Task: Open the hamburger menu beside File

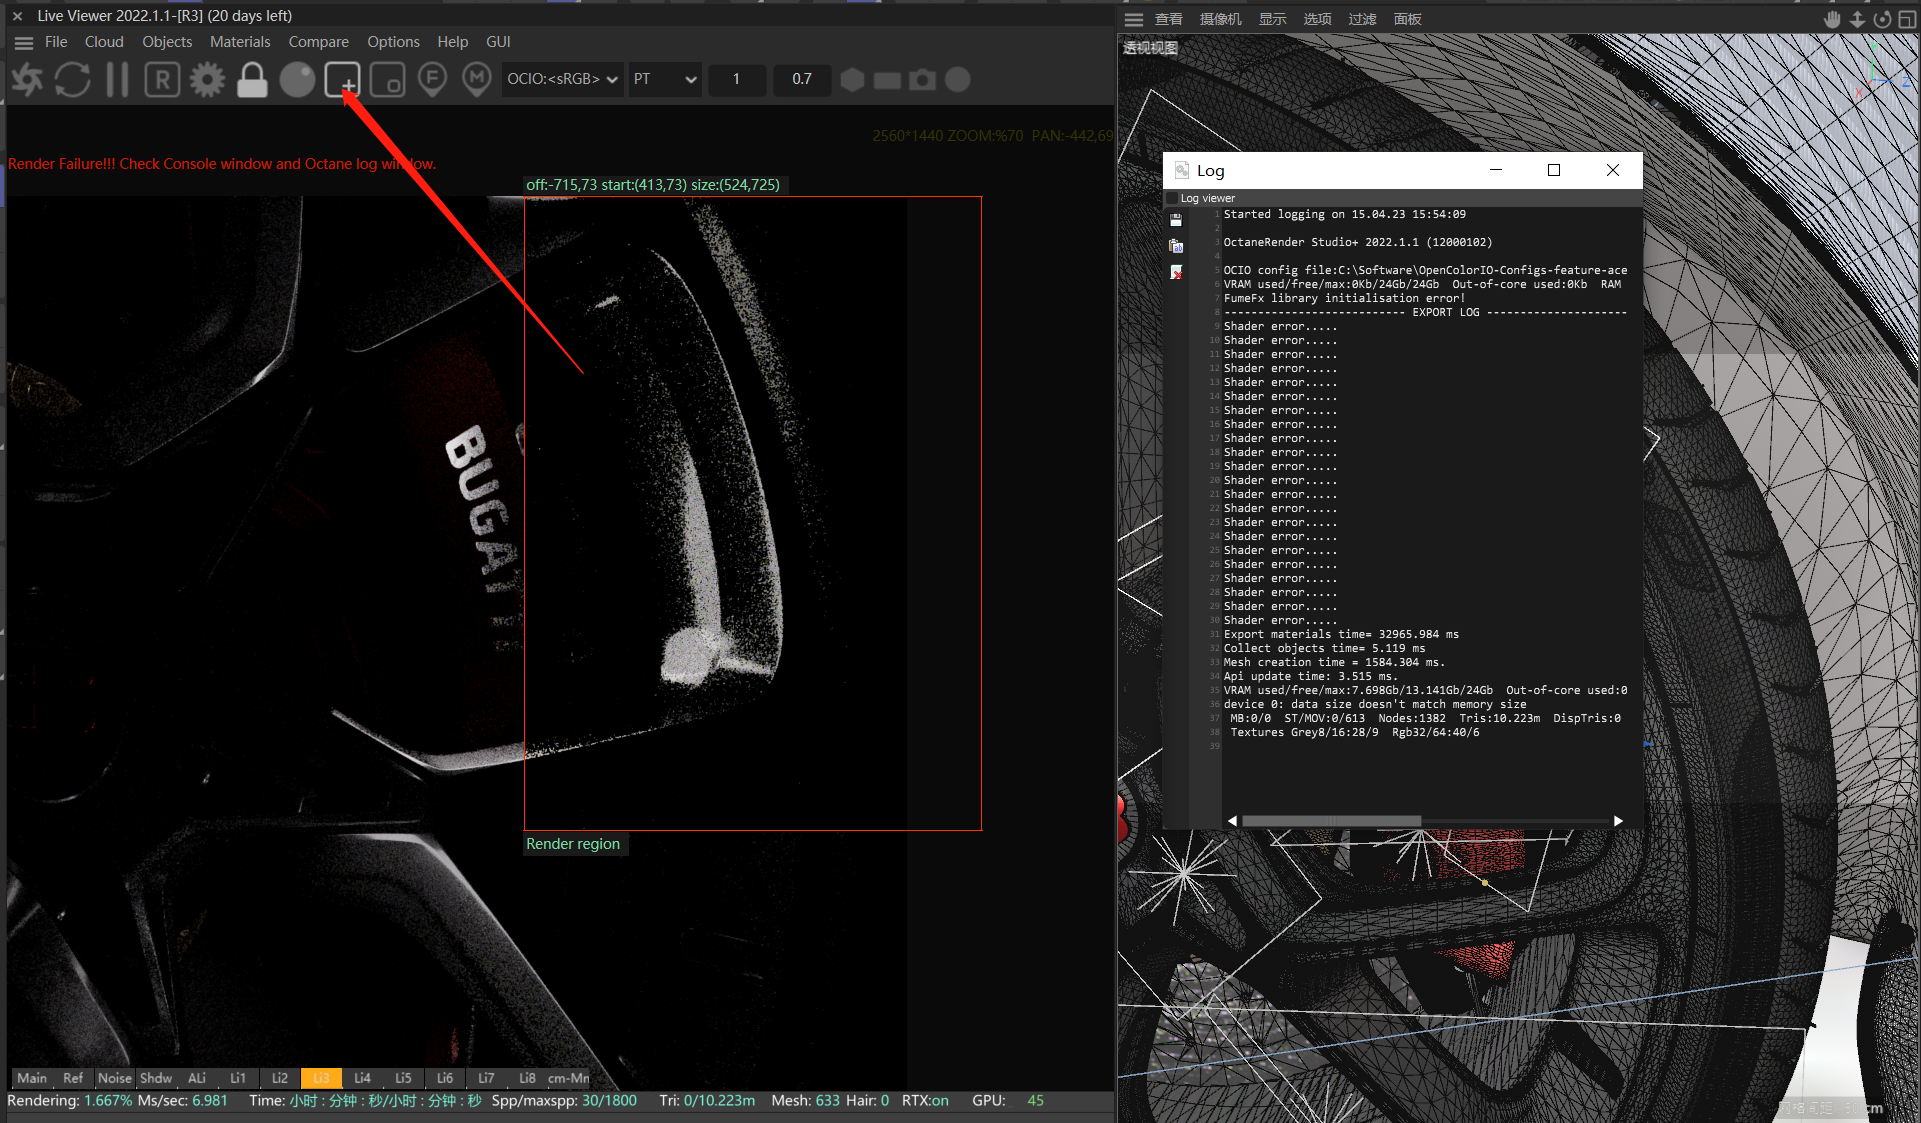Action: coord(24,42)
